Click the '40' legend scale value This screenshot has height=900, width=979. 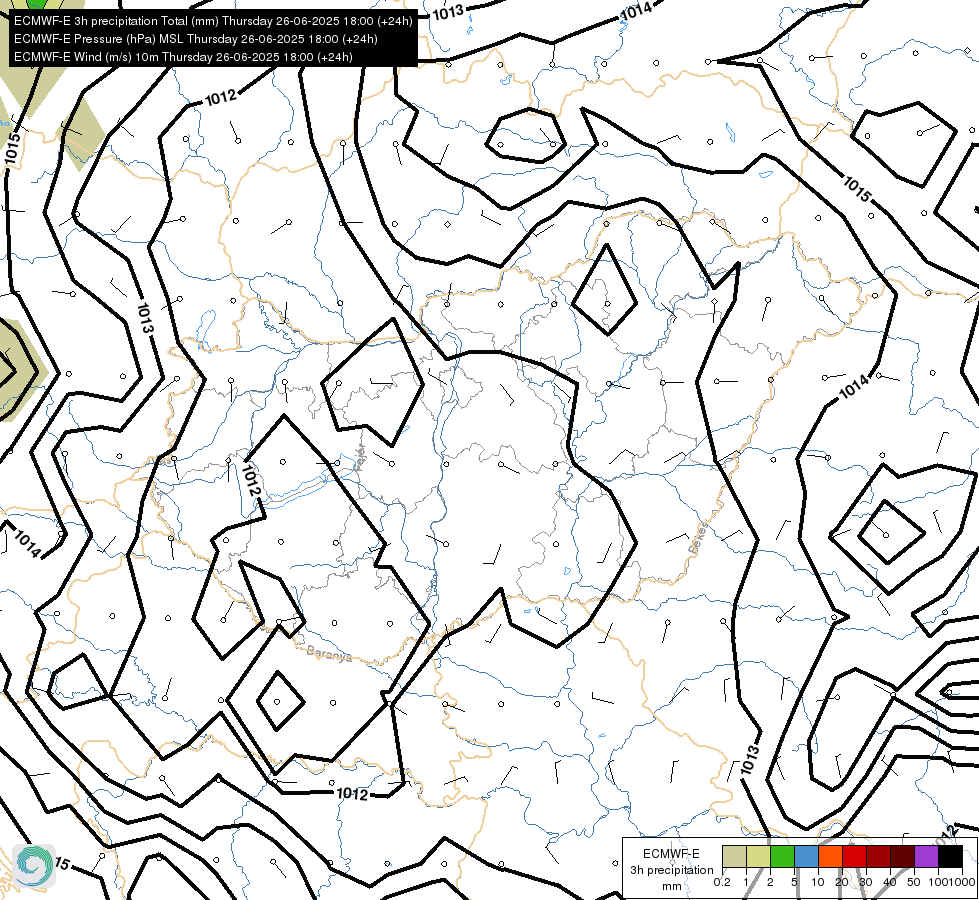(x=890, y=882)
